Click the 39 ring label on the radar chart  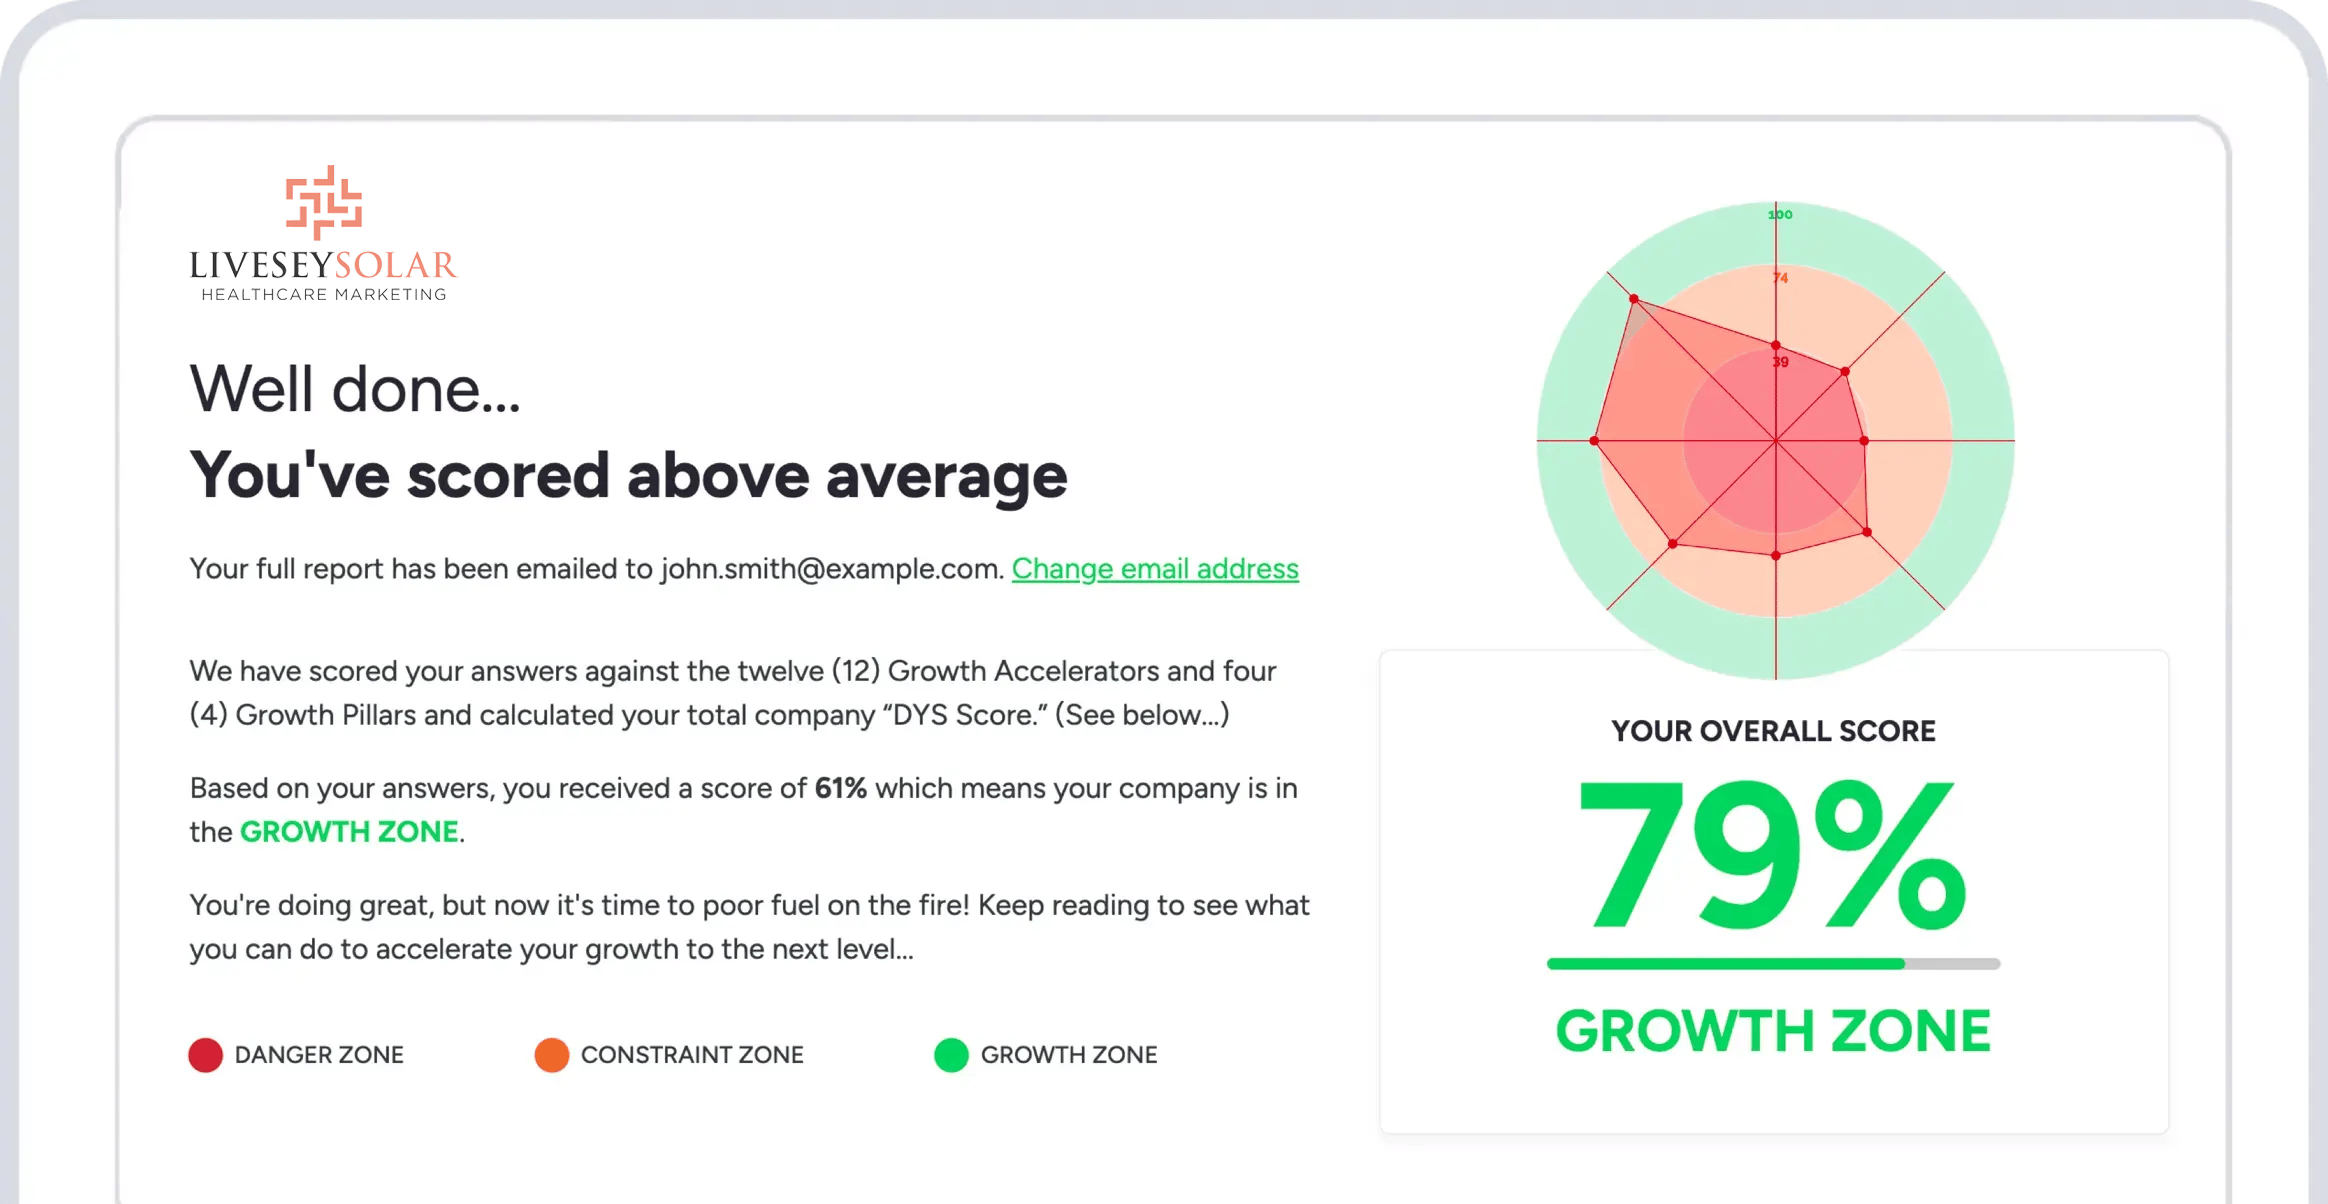1781,362
